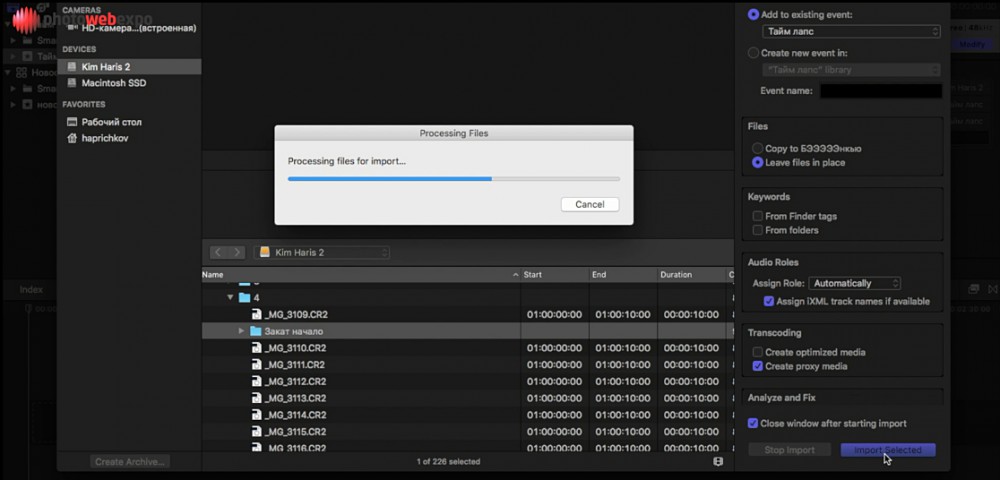Select the _MG_3114.CR2 file name

click(295, 415)
